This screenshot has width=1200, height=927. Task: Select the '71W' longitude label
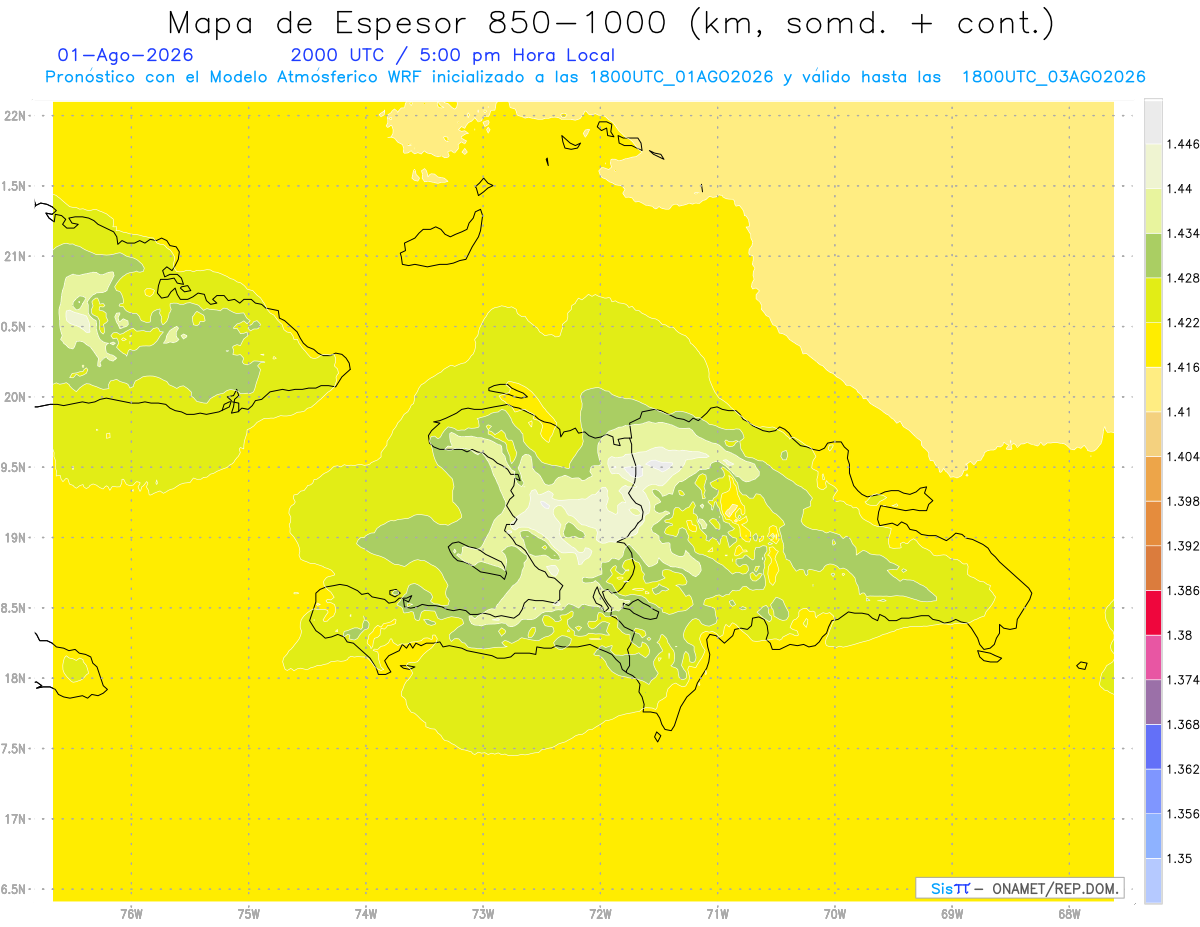717,914
